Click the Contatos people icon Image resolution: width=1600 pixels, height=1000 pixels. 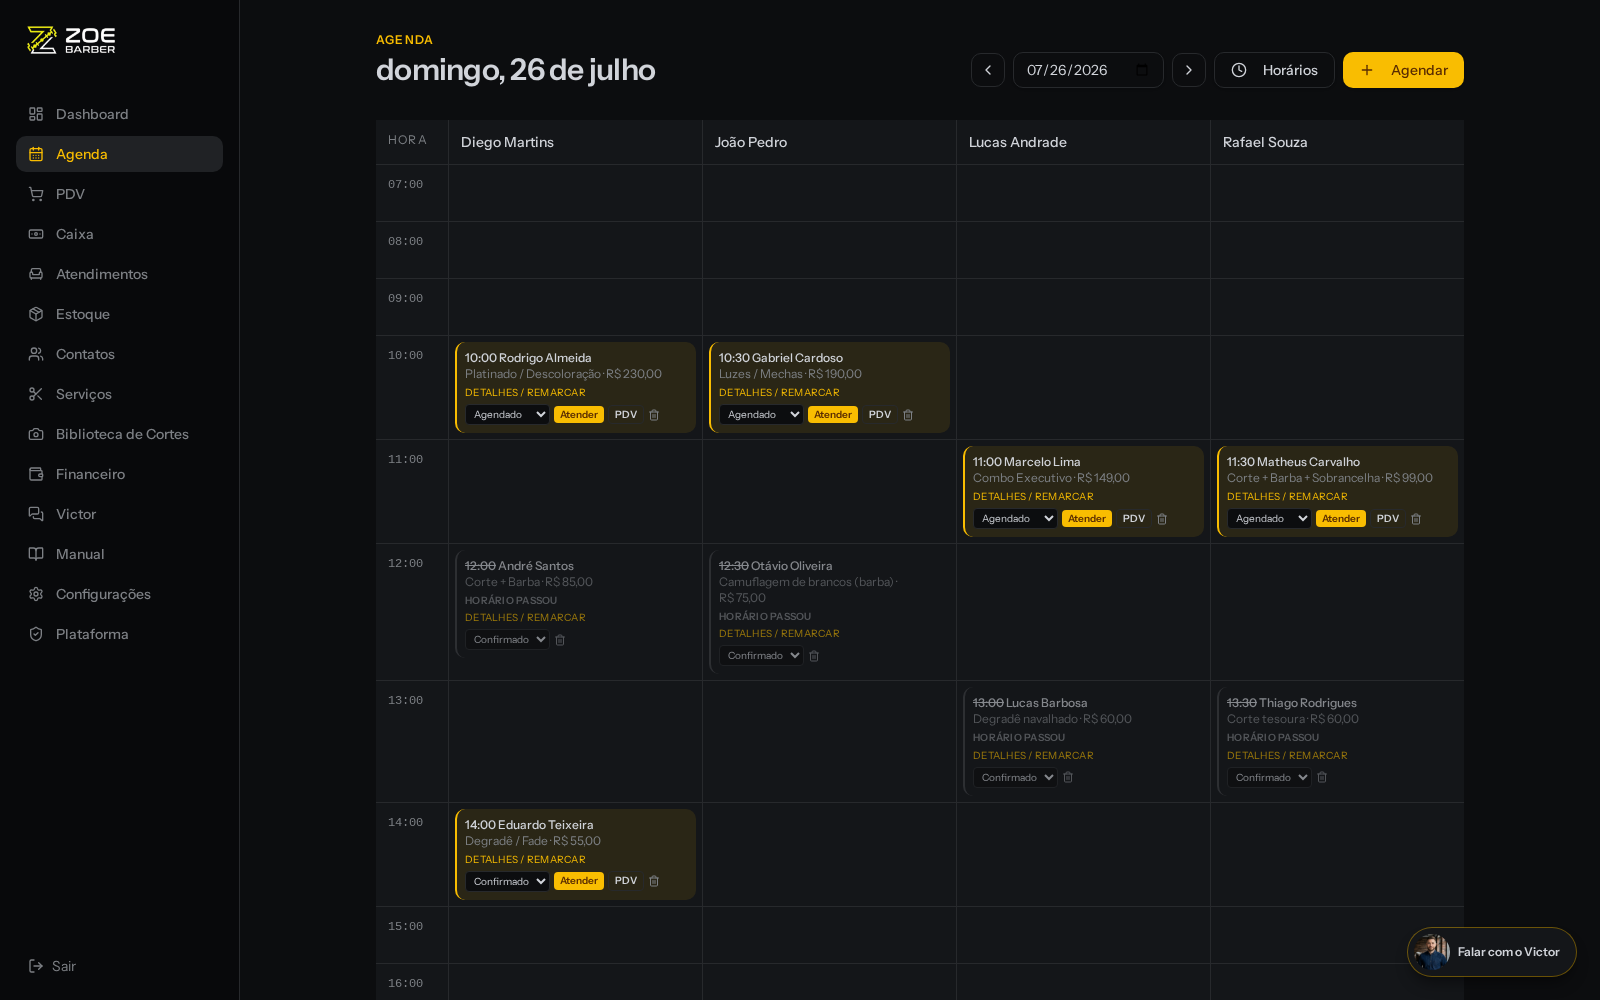point(36,354)
